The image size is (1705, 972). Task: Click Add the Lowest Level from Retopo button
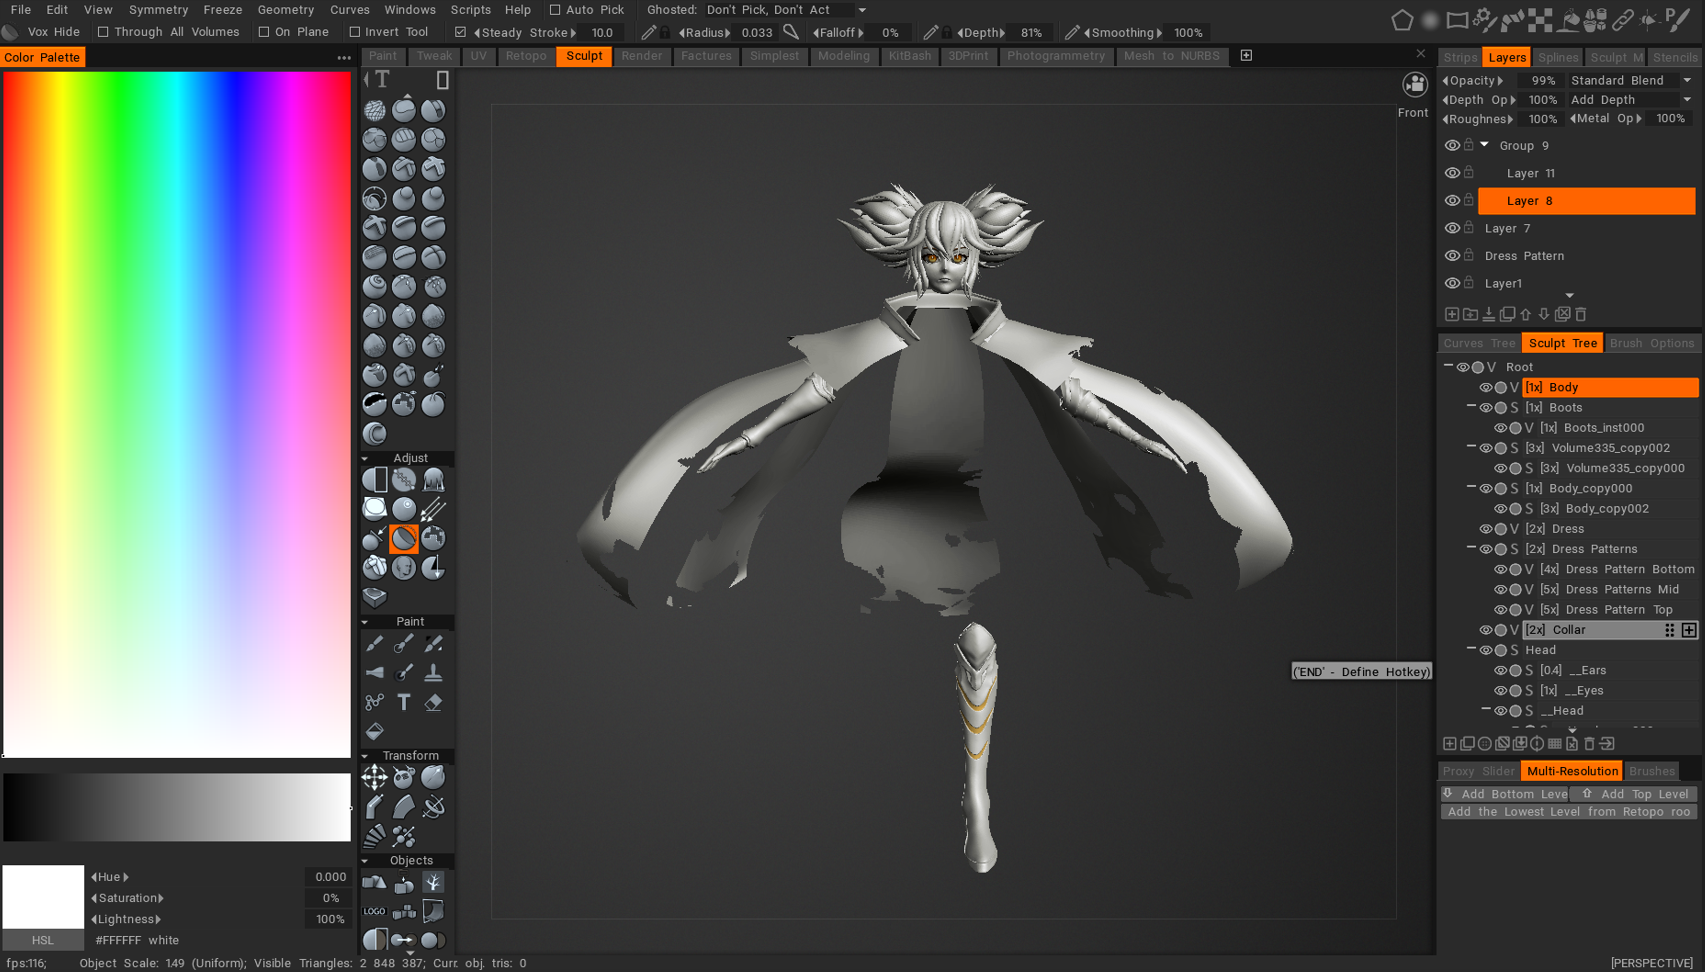coord(1568,812)
